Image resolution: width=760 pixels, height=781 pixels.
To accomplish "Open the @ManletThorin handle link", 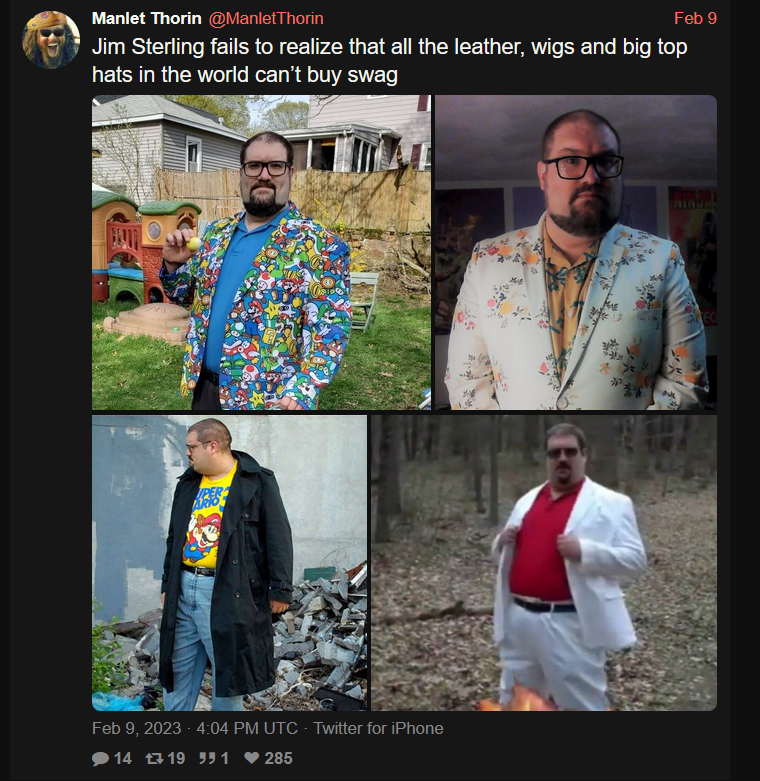I will [x=266, y=18].
